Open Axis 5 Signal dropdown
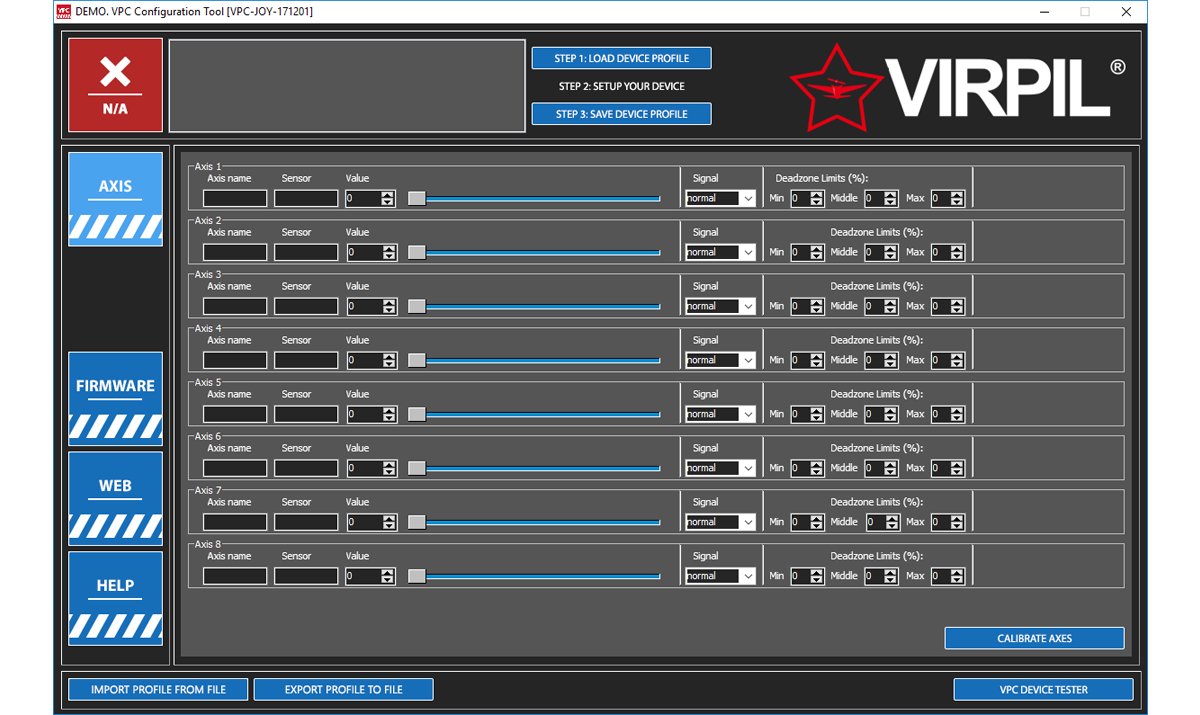 720,414
